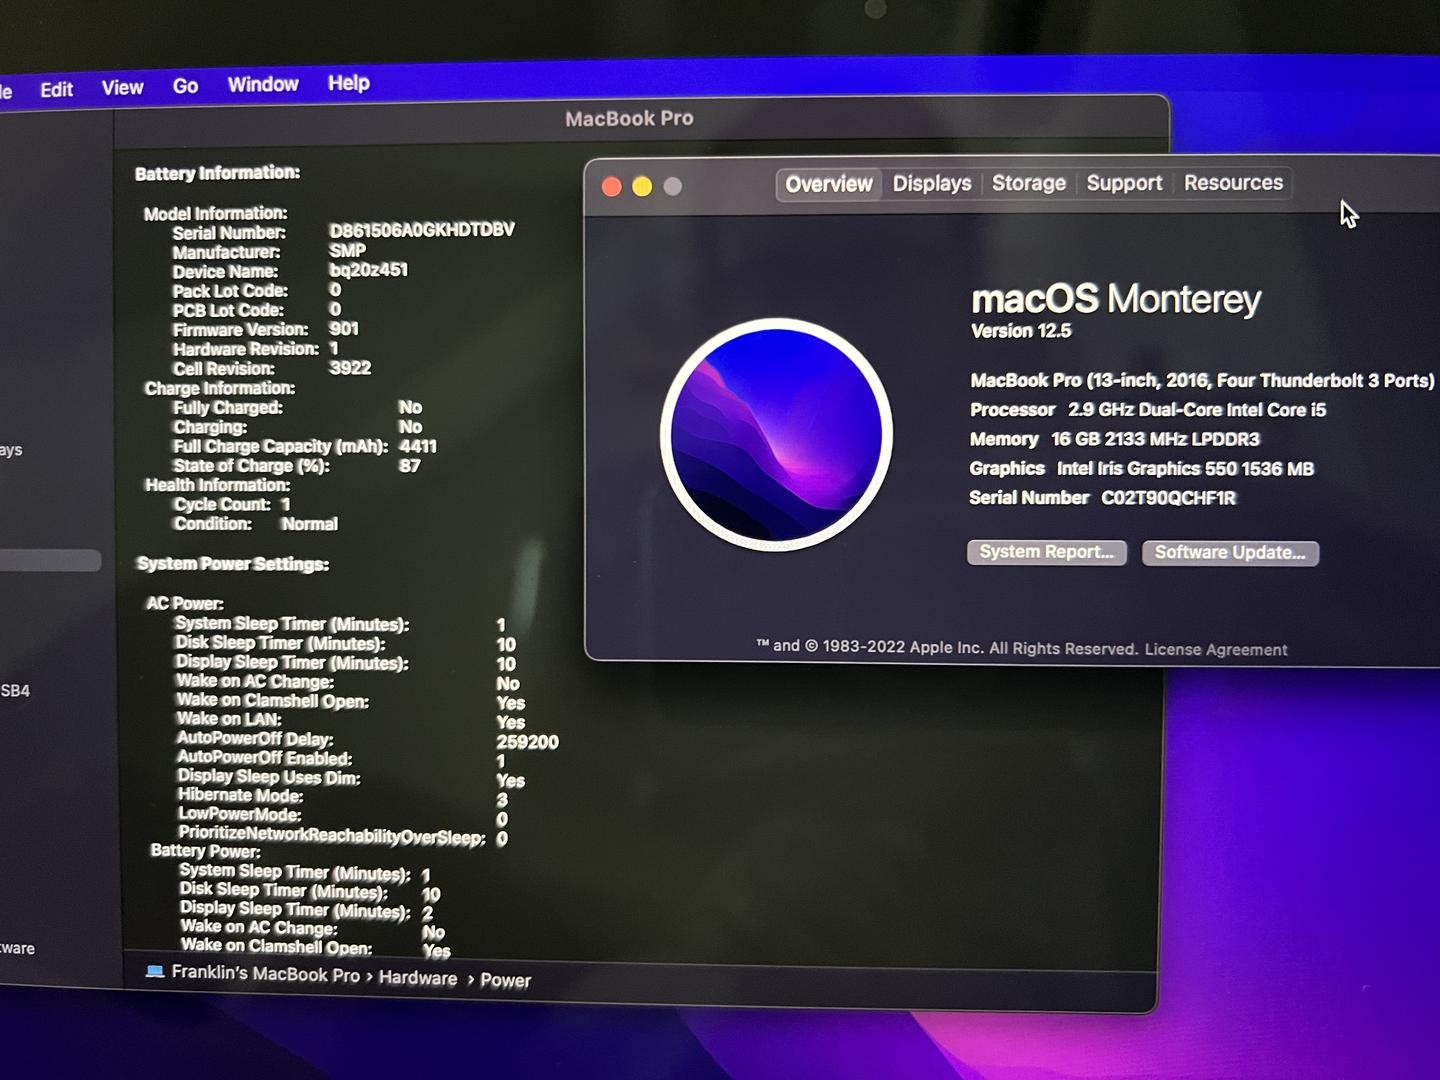This screenshot has height=1080, width=1440.
Task: Click the Version 12.5 text
Action: [1021, 331]
